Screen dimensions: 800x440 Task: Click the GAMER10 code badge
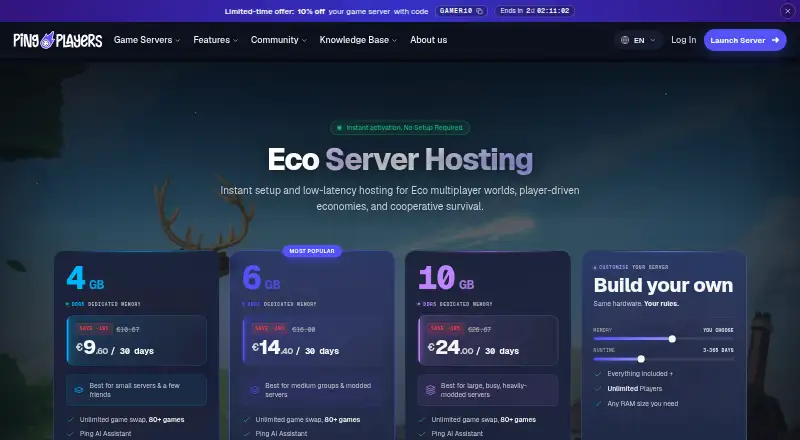click(x=461, y=11)
